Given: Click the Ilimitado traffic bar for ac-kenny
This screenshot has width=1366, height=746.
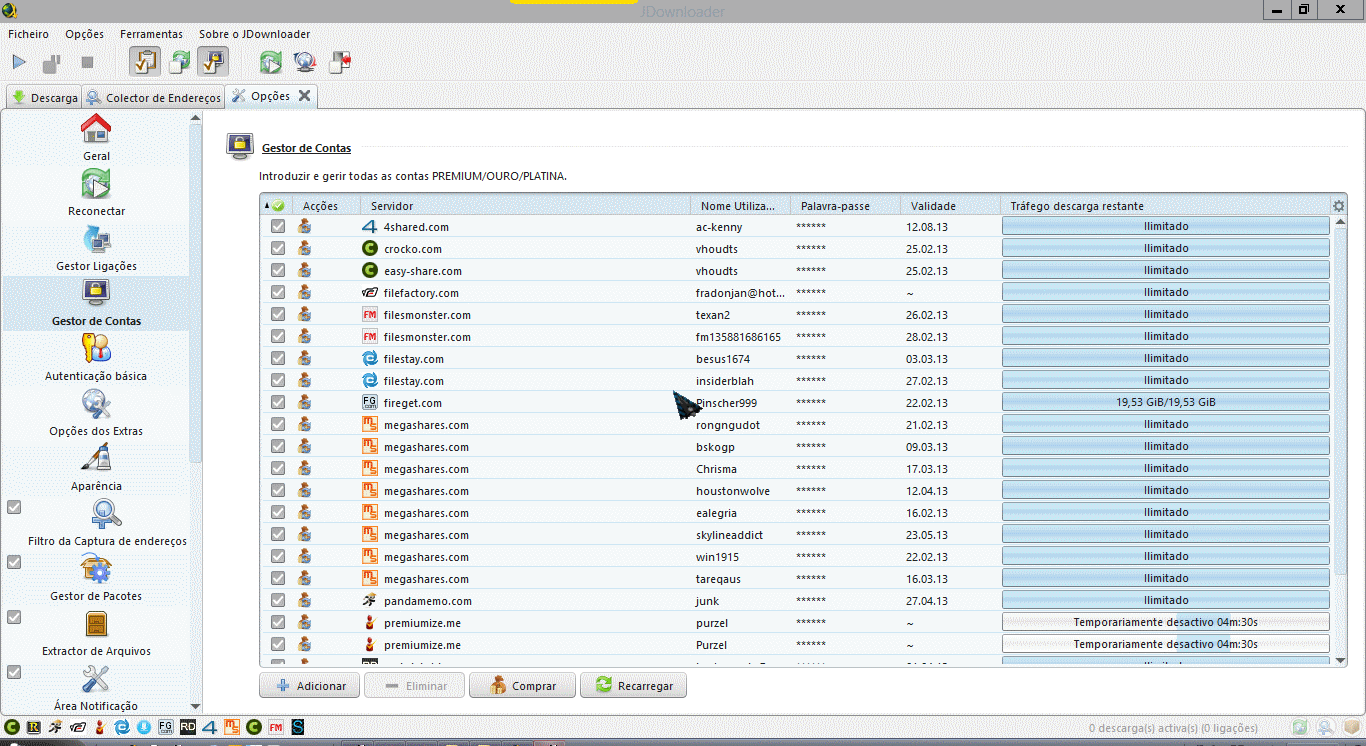Looking at the screenshot, I should pyautogui.click(x=1166, y=227).
